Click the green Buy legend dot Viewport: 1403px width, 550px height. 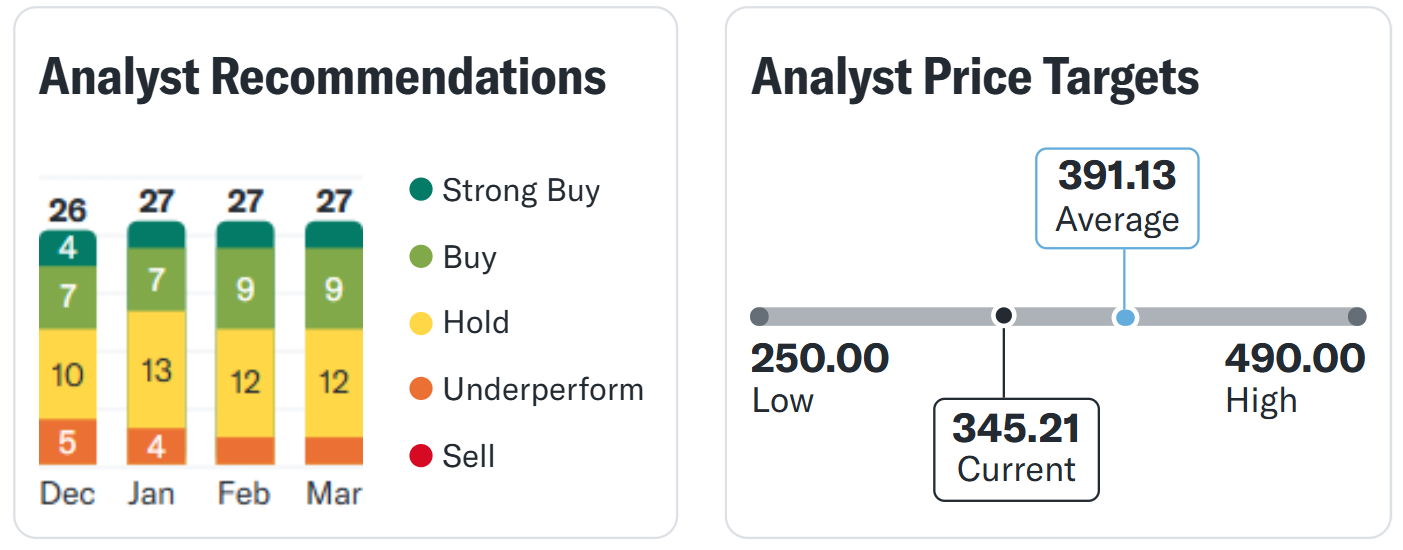pyautogui.click(x=421, y=257)
